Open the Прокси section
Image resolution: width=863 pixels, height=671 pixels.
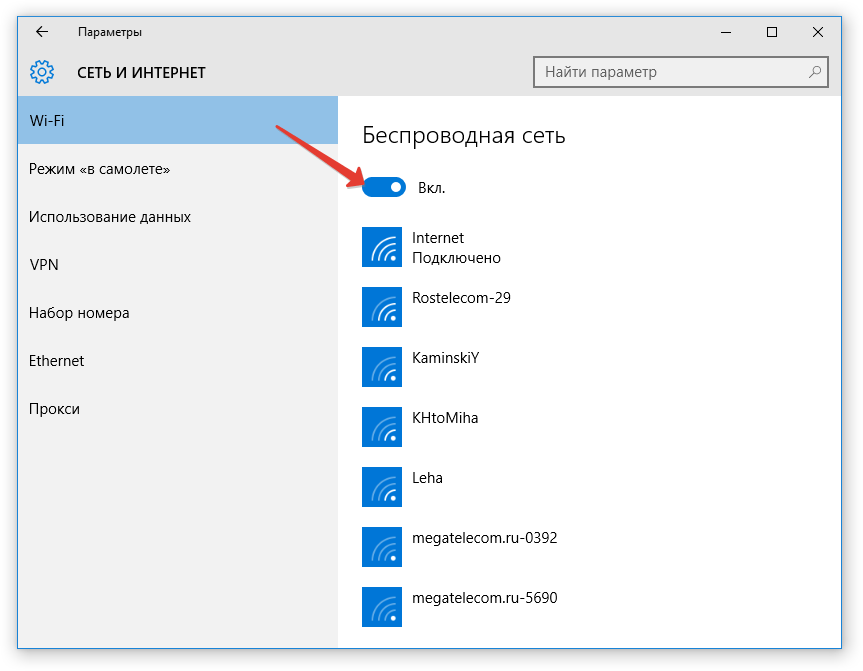click(178, 409)
